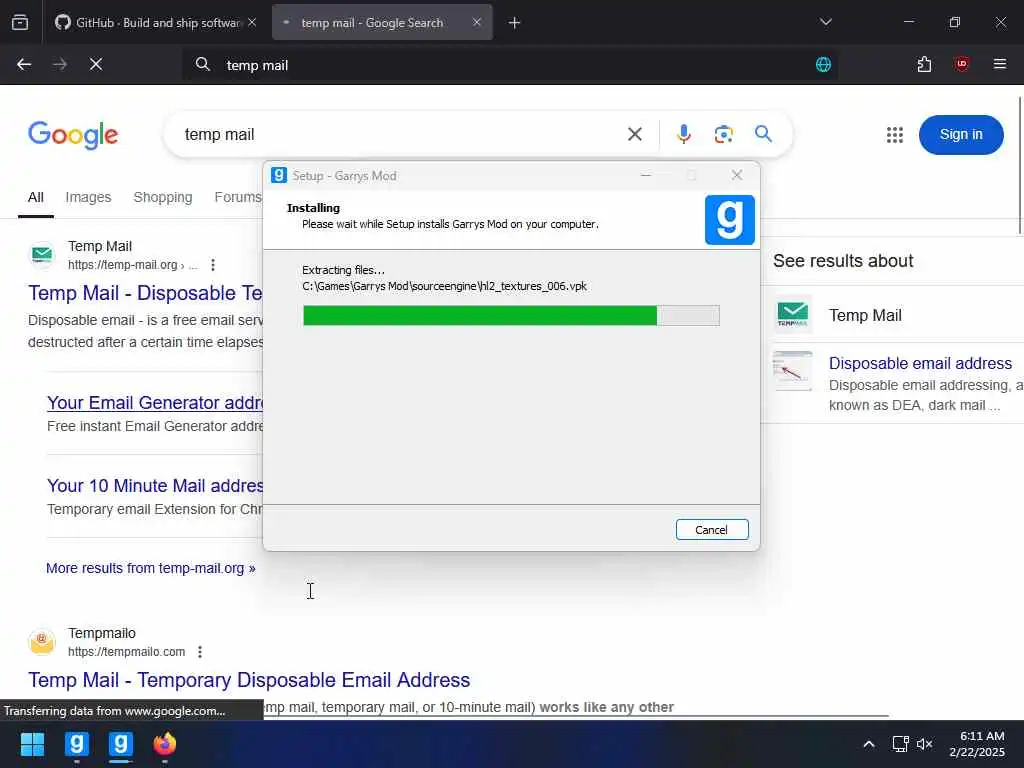Select first Garrys Mod taskbar icon

coord(76,744)
